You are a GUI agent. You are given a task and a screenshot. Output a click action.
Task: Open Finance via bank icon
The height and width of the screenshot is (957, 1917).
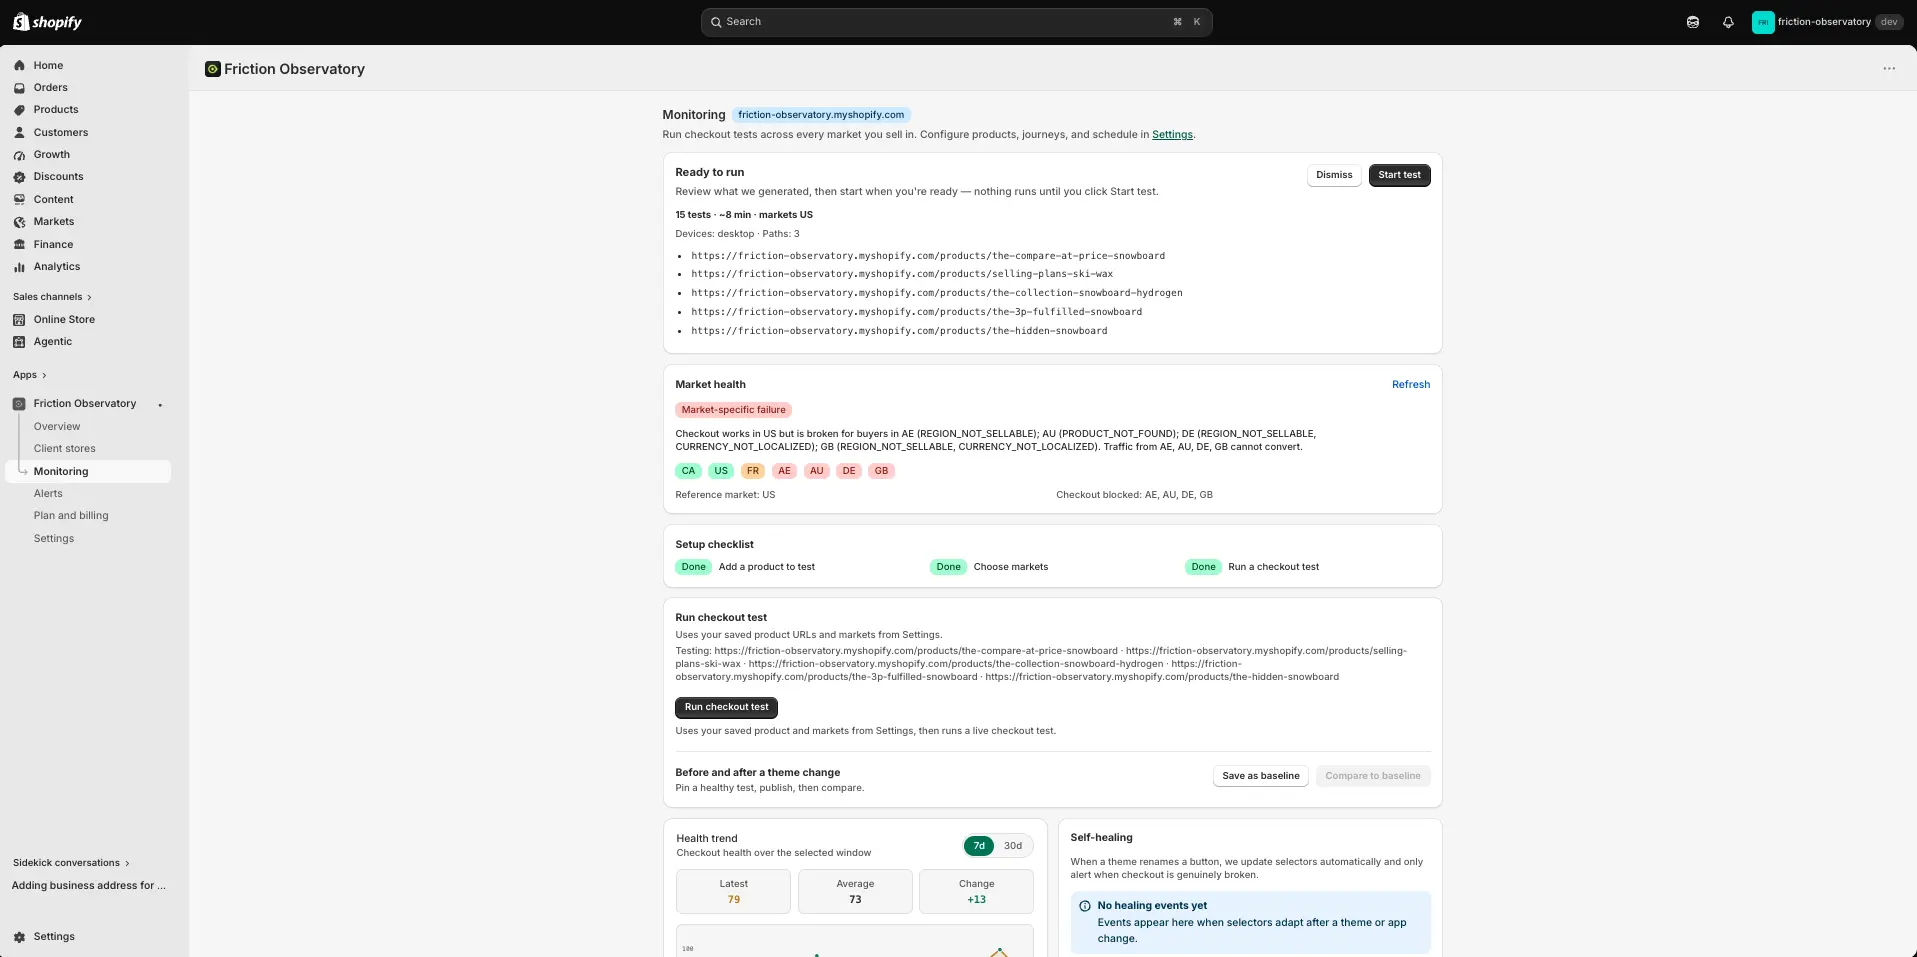click(x=19, y=244)
